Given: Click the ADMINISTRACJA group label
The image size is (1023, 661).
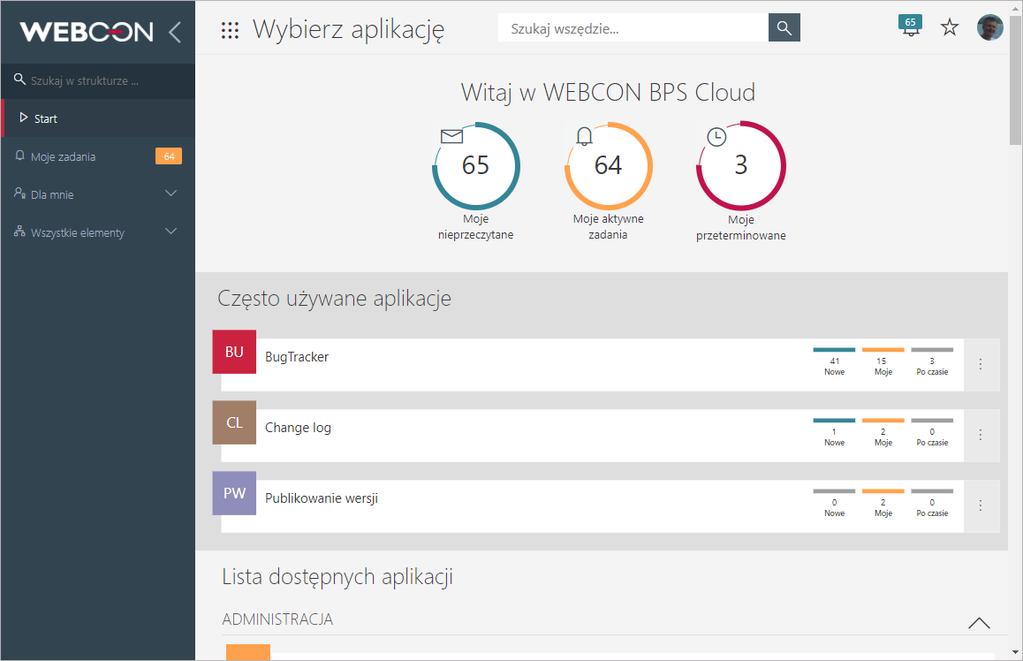Looking at the screenshot, I should pos(277,619).
